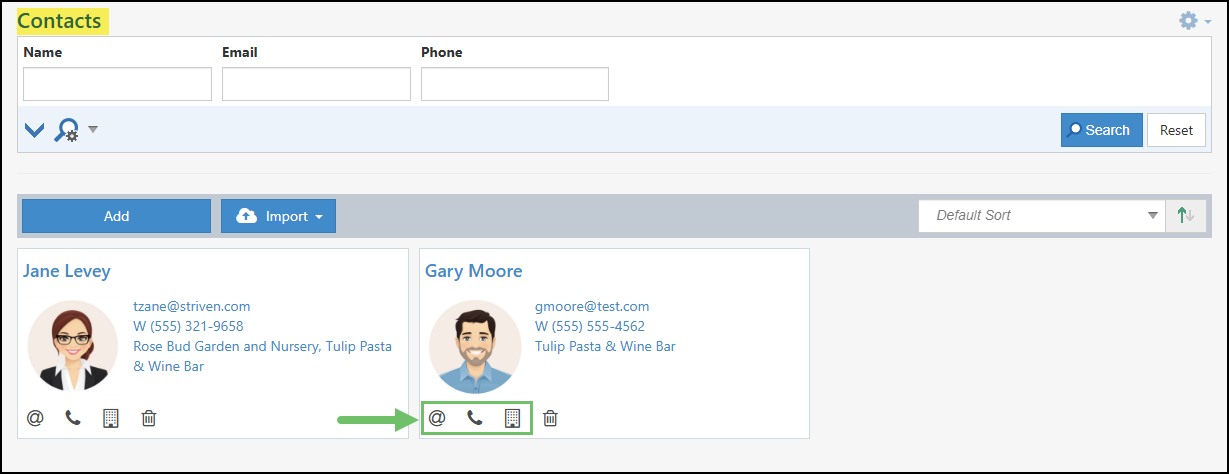Click the building icon for Jane Levey

pyautogui.click(x=111, y=418)
